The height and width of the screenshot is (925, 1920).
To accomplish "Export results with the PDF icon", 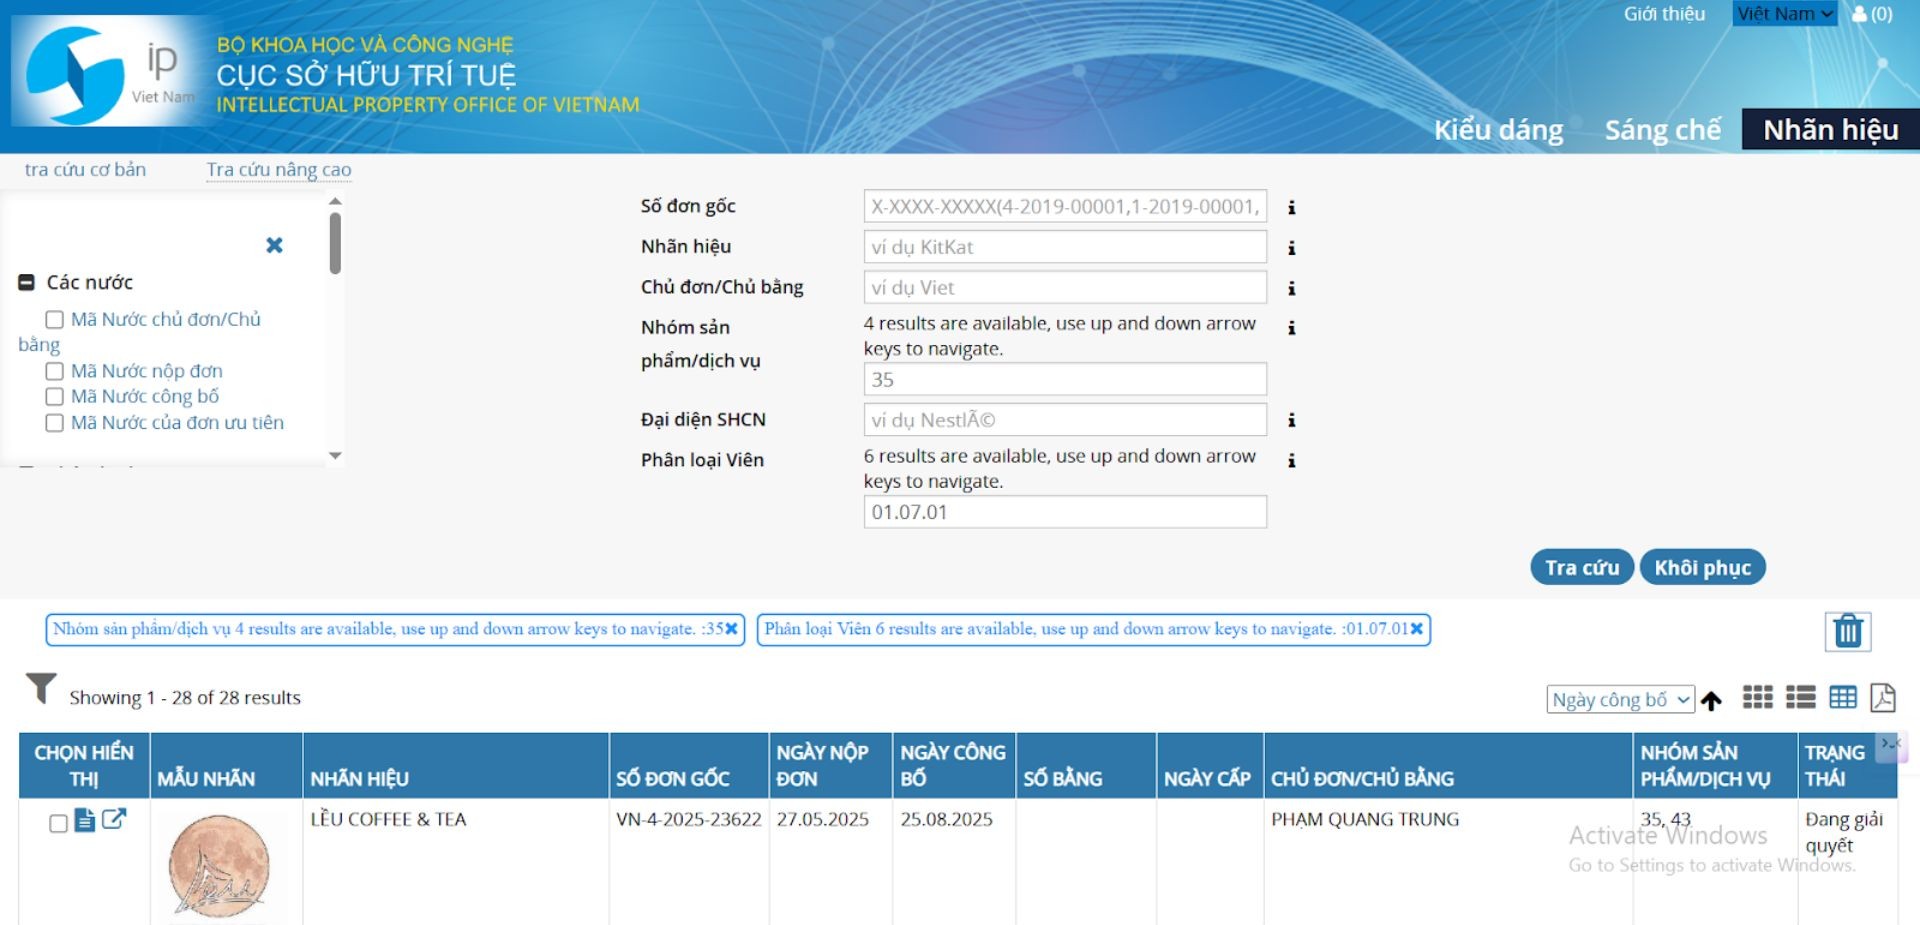I will pyautogui.click(x=1882, y=698).
